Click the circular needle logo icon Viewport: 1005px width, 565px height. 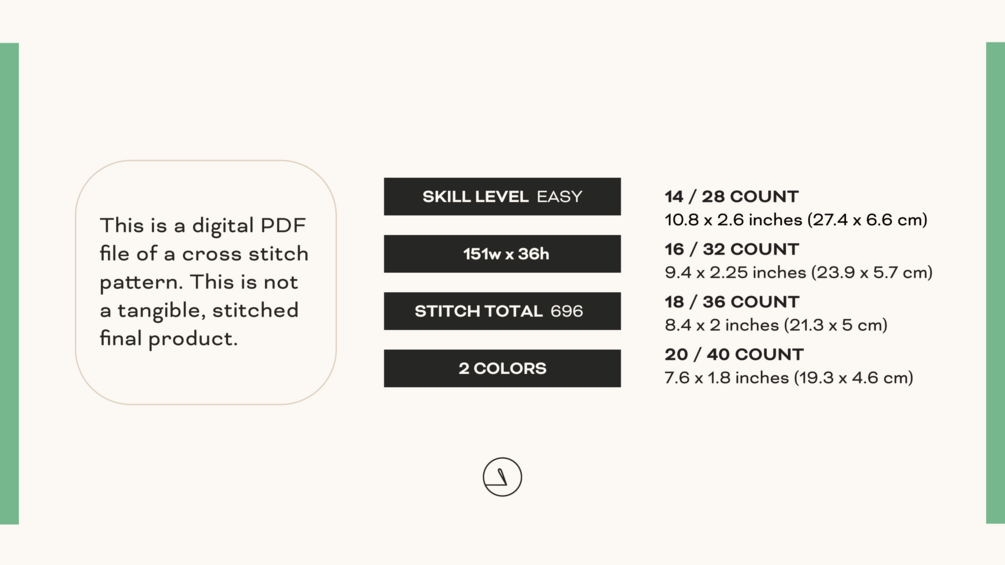[502, 477]
